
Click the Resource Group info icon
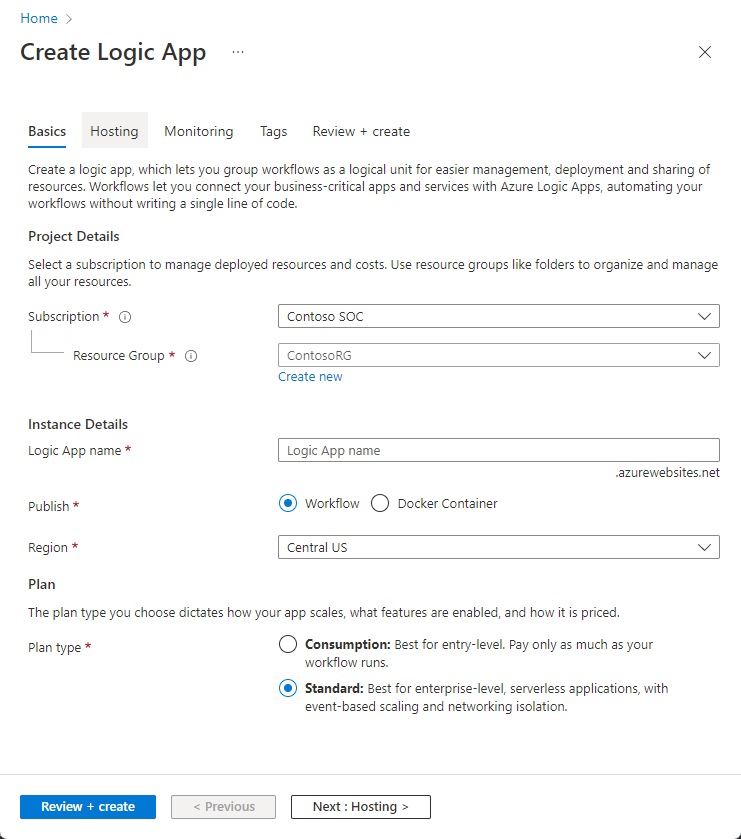pos(191,356)
